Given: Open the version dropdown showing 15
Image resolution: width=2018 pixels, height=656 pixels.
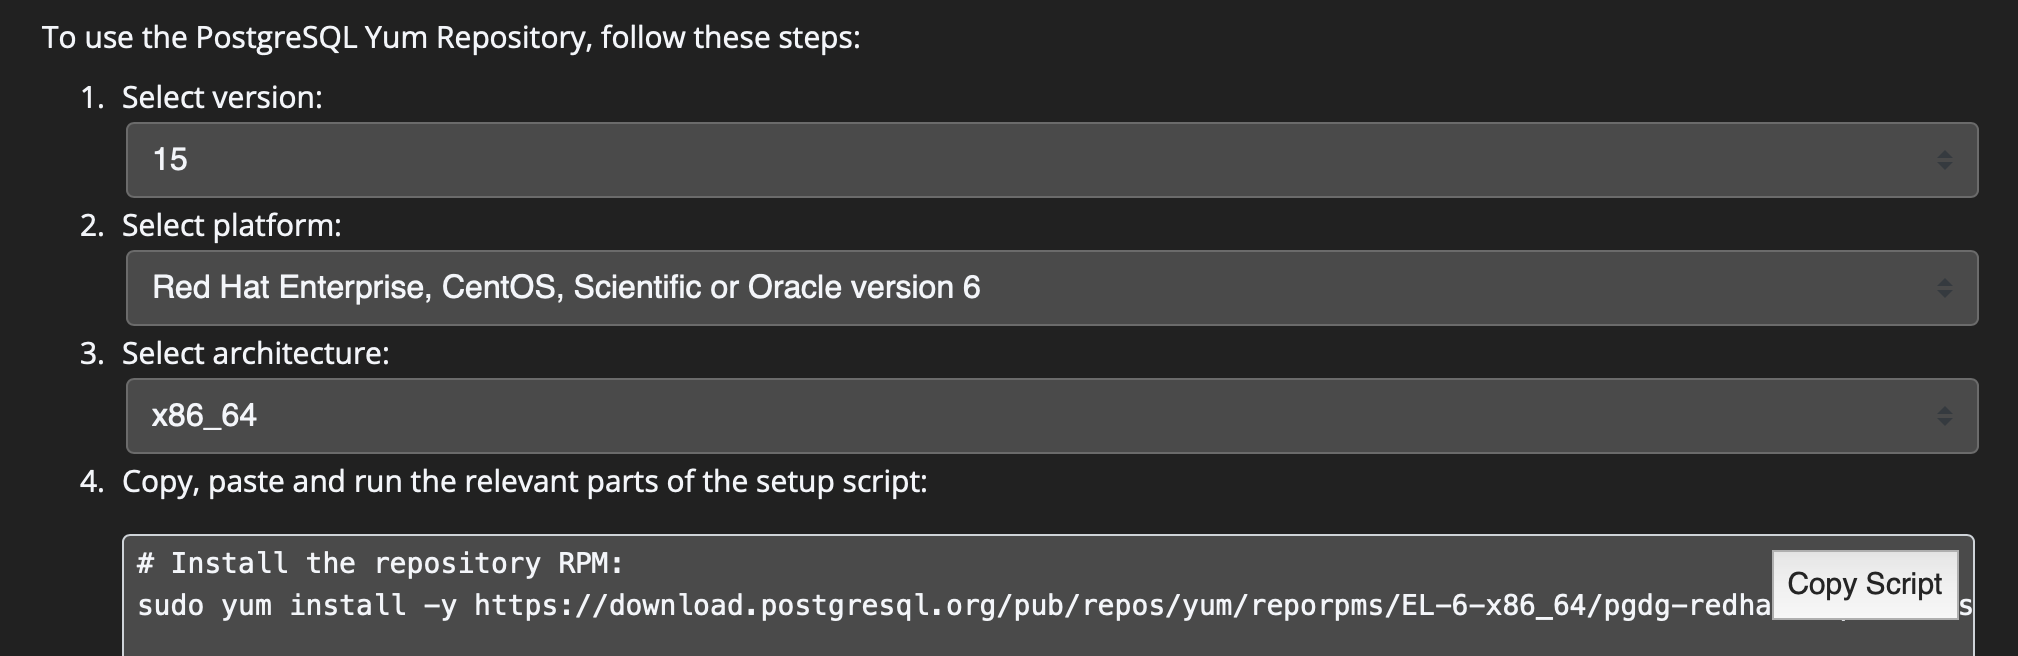Looking at the screenshot, I should click(1050, 160).
